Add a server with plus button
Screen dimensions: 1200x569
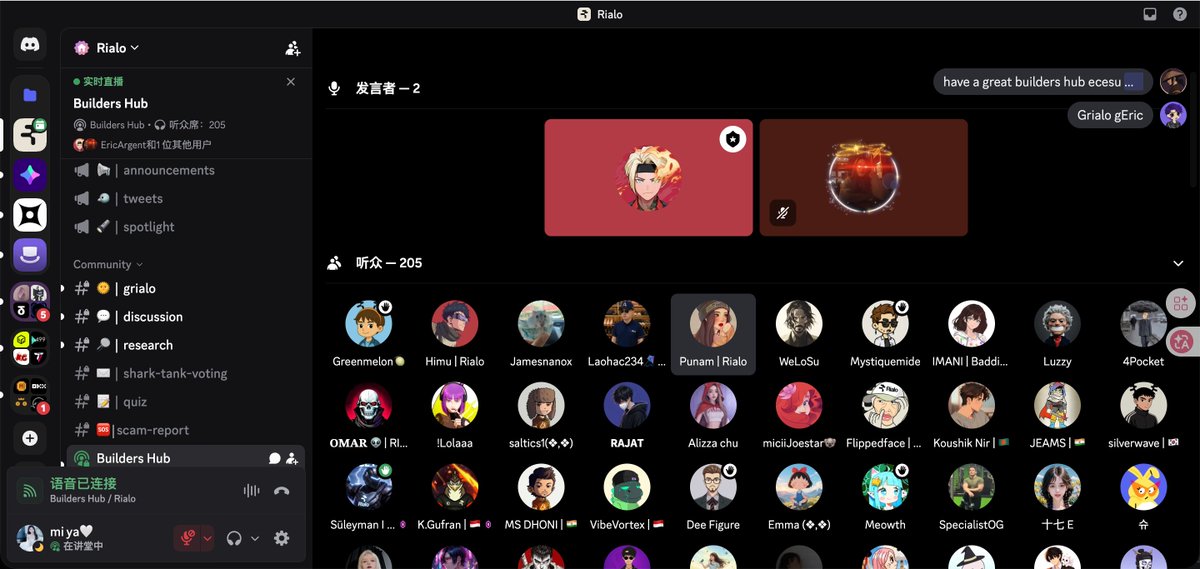coord(30,438)
